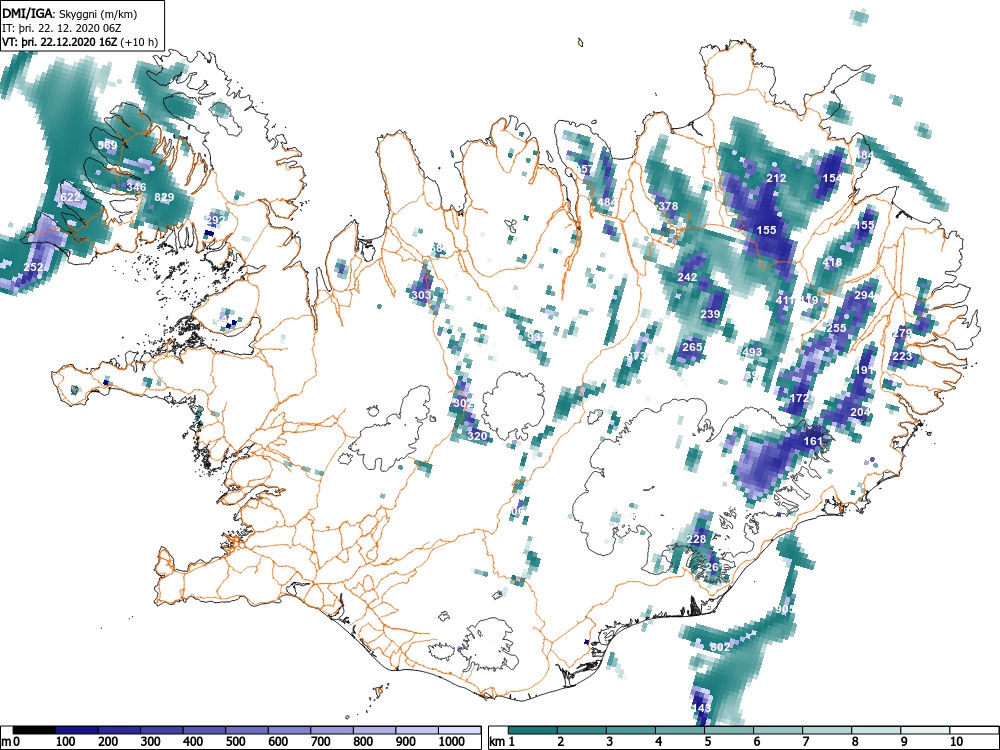Click the visibility value 569 on map
Viewport: 1000px width, 750px height.
pyautogui.click(x=107, y=145)
